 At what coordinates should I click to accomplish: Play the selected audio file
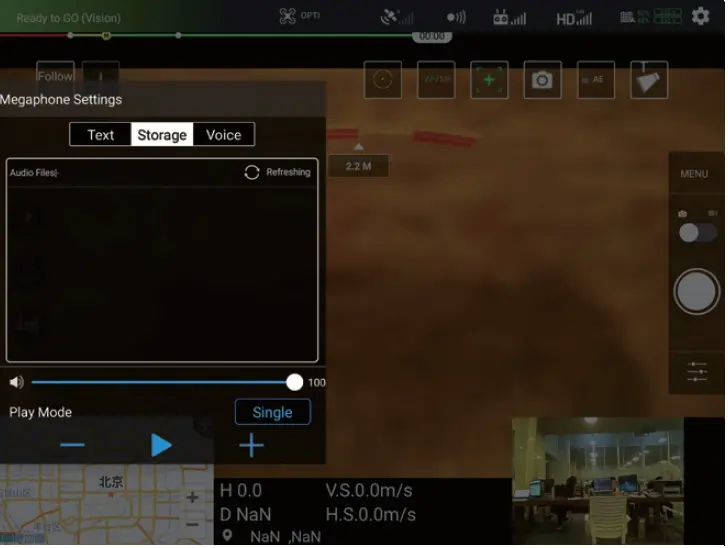(x=161, y=446)
